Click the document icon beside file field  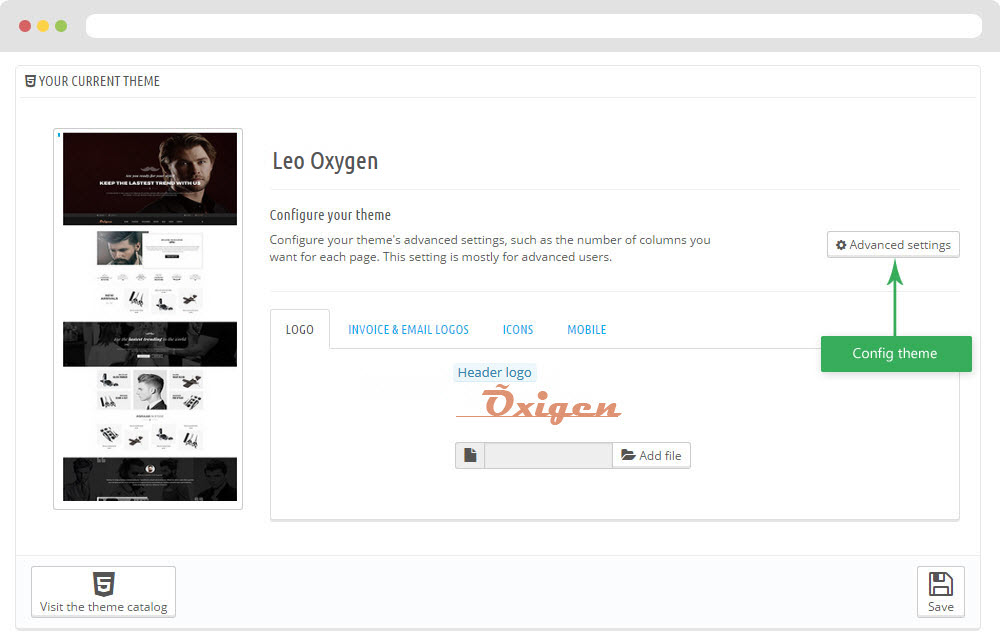coord(470,455)
